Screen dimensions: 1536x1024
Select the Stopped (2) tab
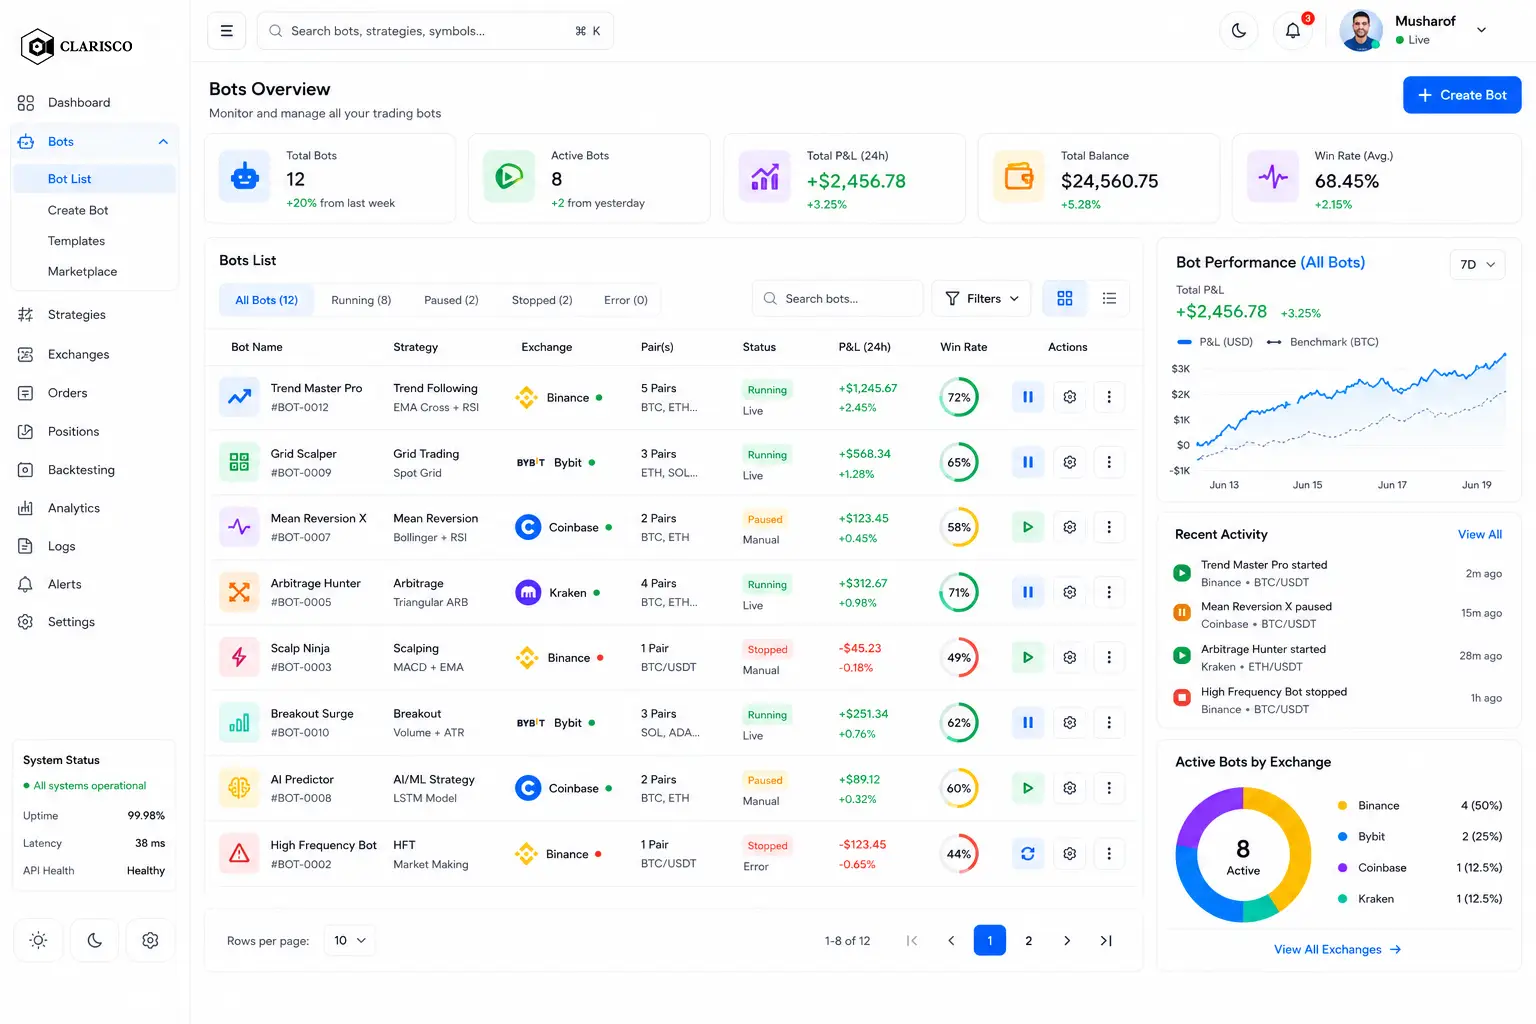point(542,300)
